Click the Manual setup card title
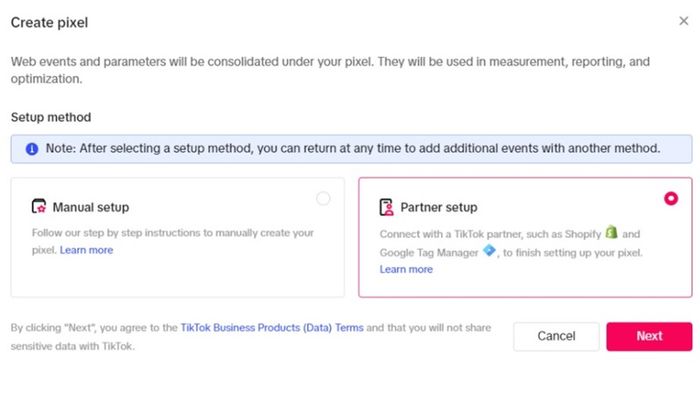Screen dimensions: 700x394 91,207
